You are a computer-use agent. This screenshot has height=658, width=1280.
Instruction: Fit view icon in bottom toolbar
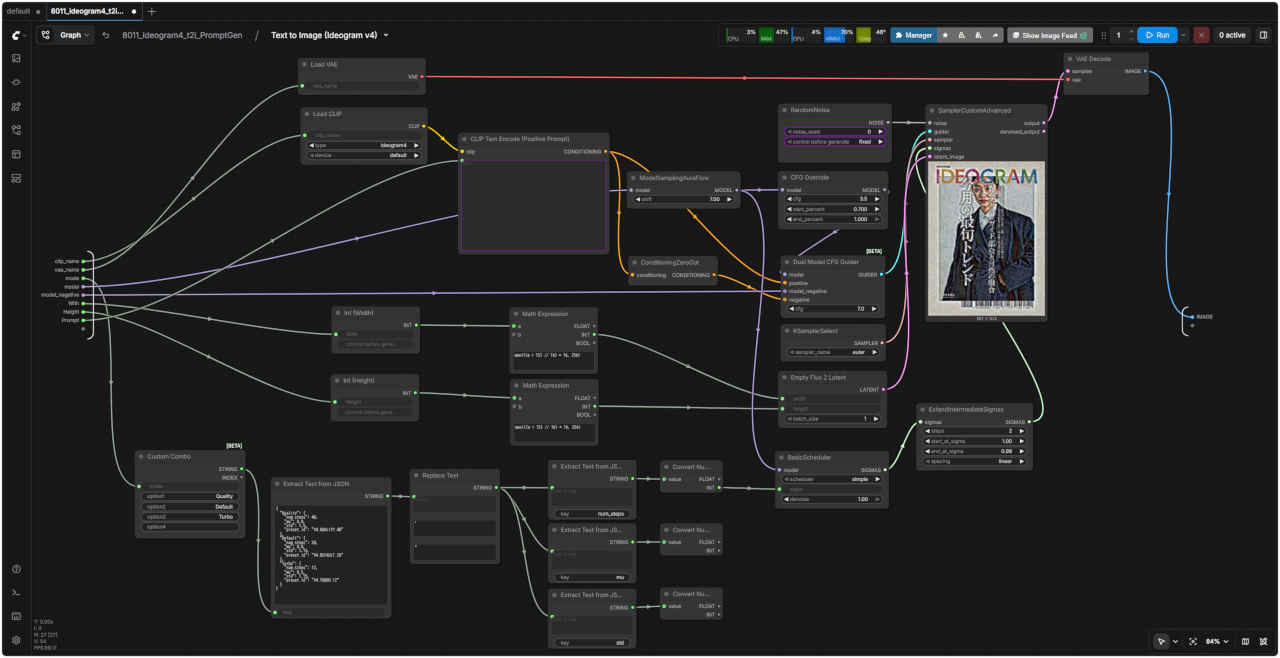pos(1192,641)
